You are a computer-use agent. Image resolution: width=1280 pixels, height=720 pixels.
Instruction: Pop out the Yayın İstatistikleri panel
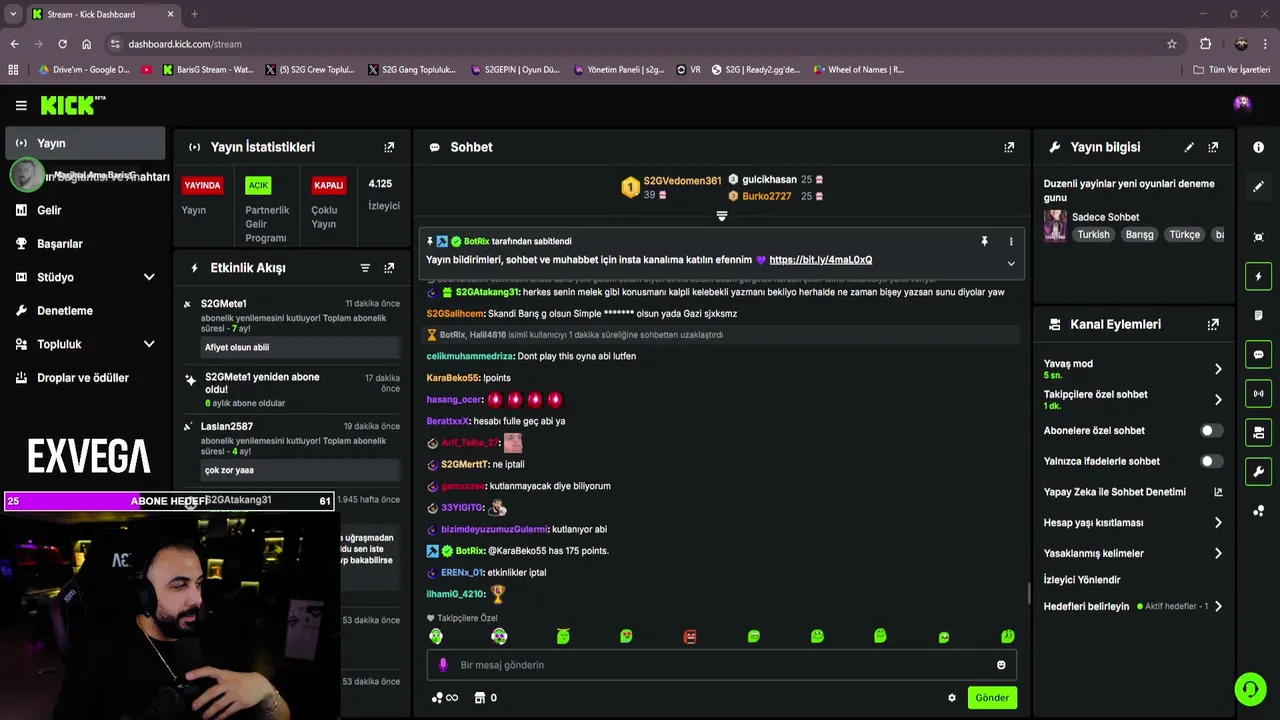[x=389, y=147]
